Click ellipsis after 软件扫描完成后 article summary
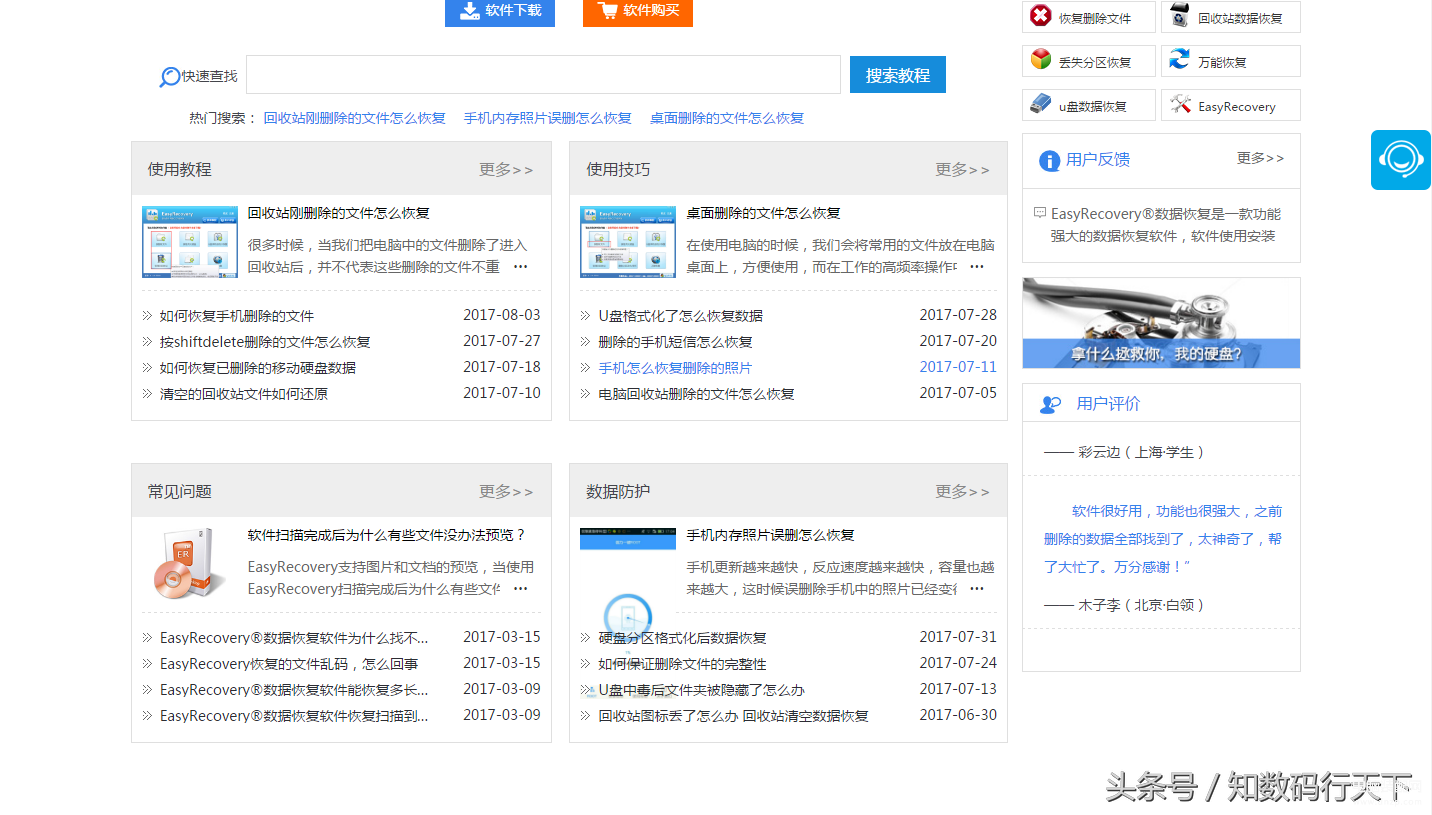The height and width of the screenshot is (815, 1432). pos(520,589)
